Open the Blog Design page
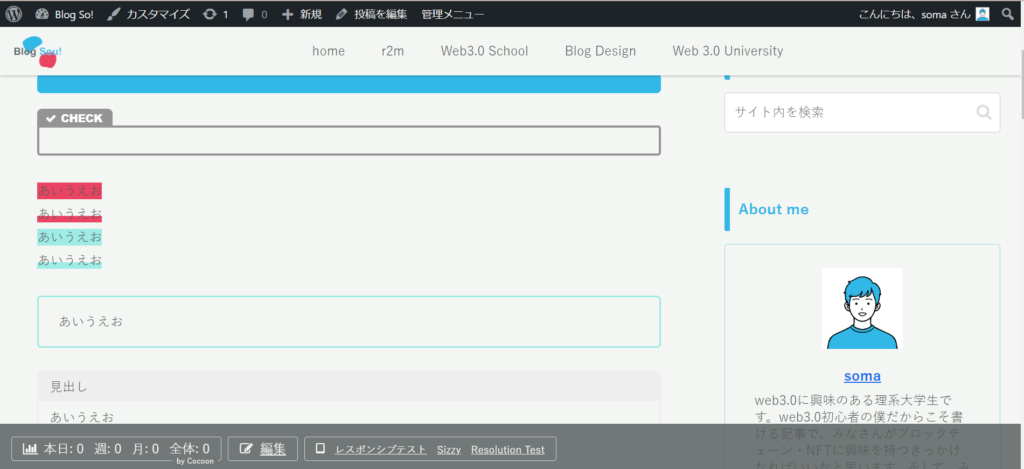The image size is (1024, 469). point(600,51)
